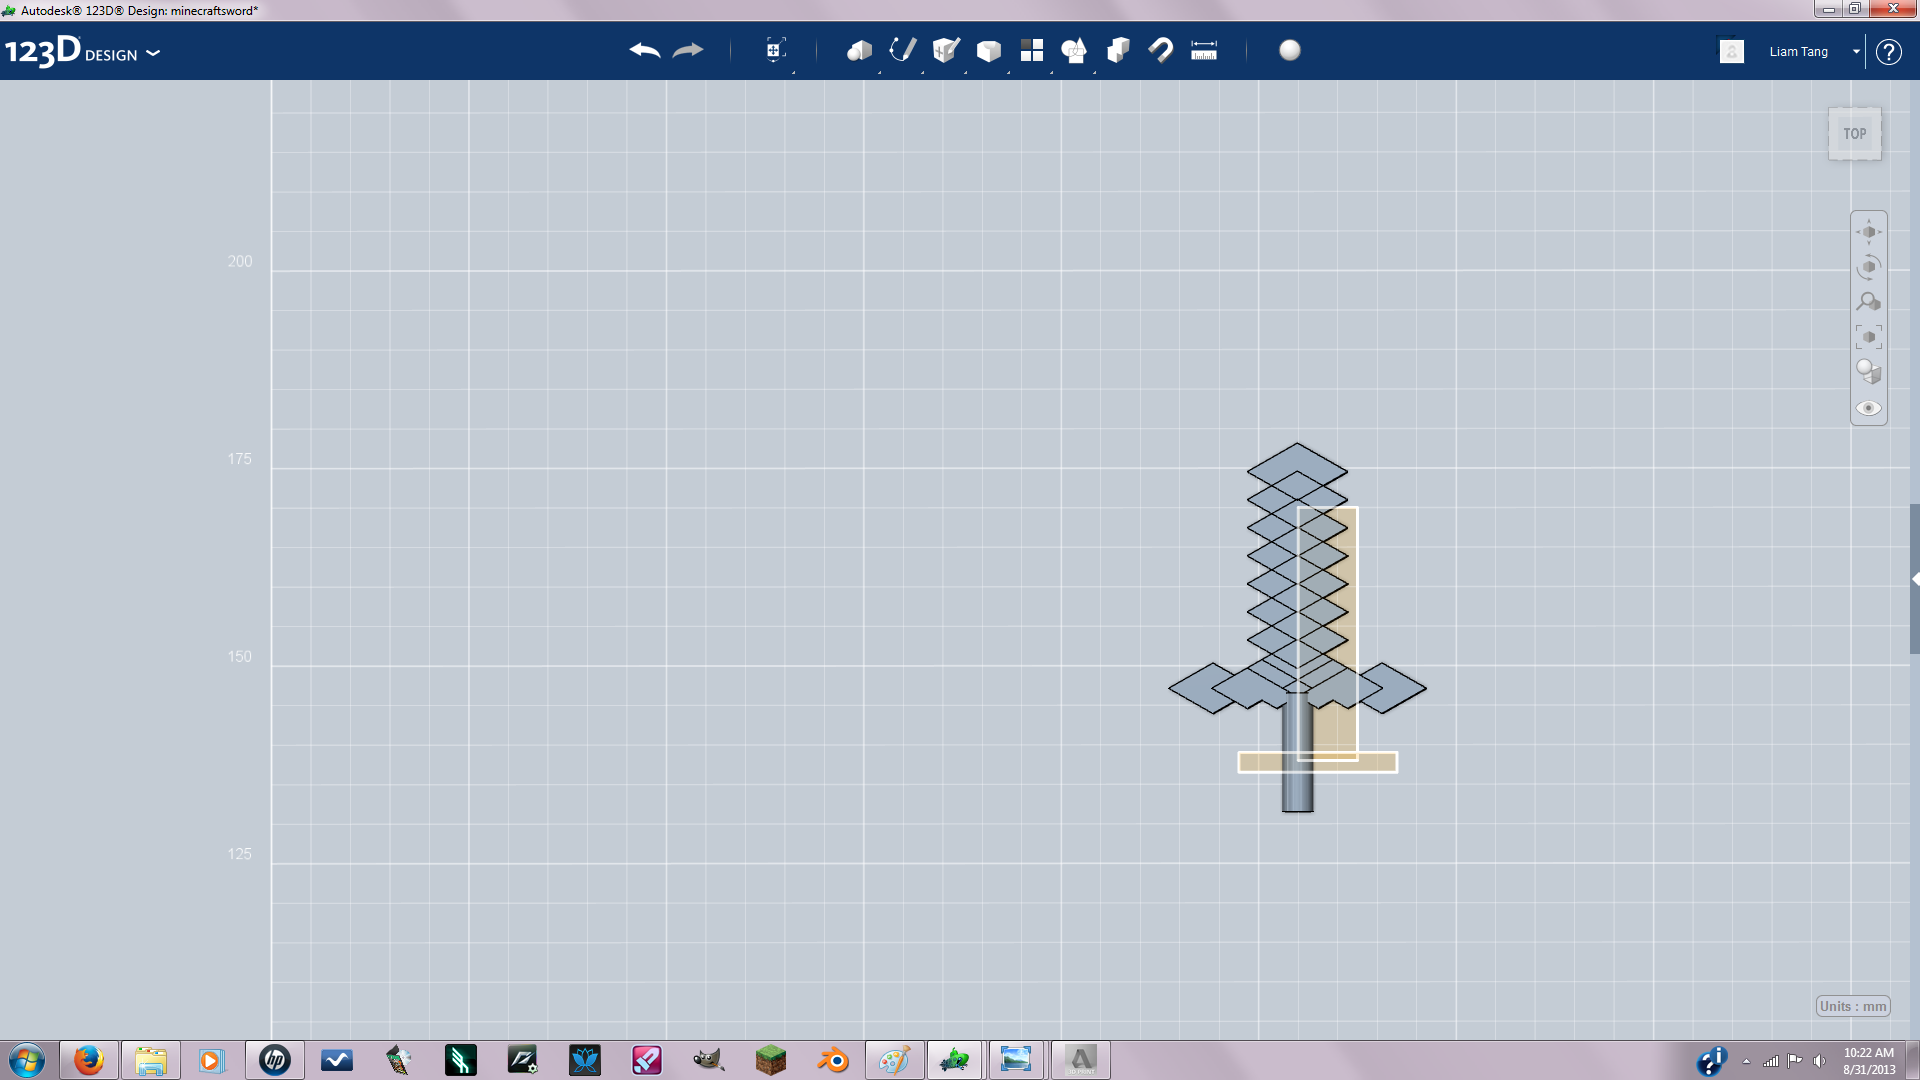
Task: Open the HP taskbar application
Action: coord(274,1060)
